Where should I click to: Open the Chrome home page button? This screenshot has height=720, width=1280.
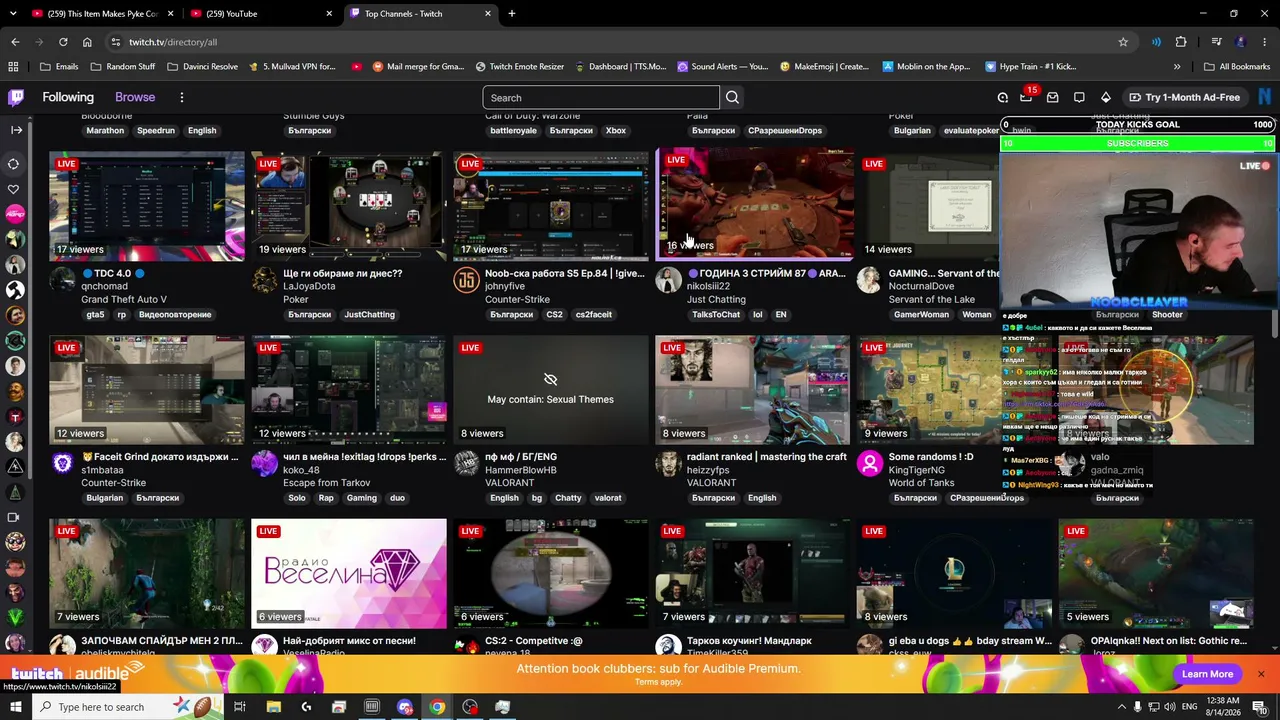tap(87, 42)
